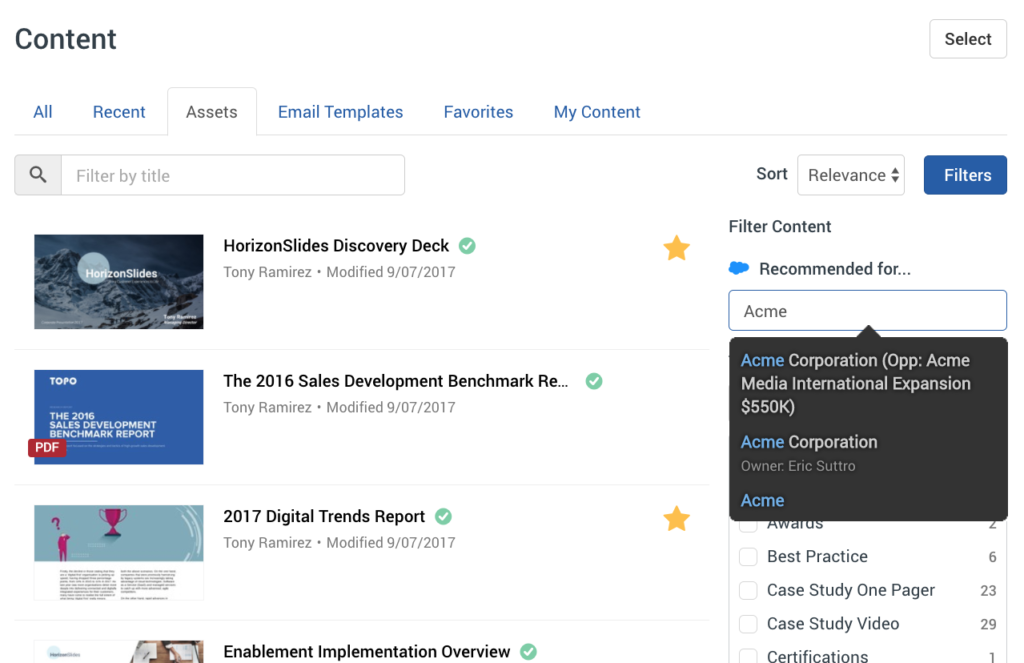Click the star icon beside 2017 Digital Trends Report
This screenshot has height=663, width=1024.
[676, 519]
